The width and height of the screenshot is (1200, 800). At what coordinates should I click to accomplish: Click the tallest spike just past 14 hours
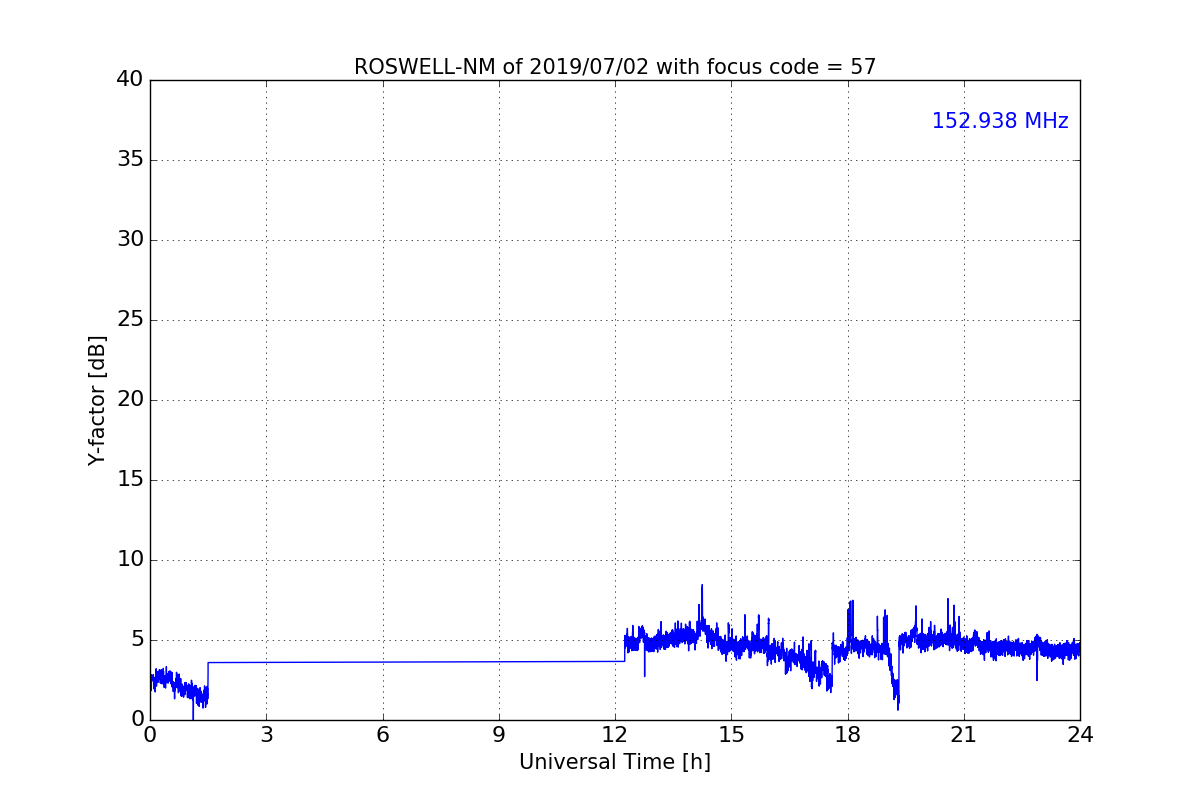(702, 605)
